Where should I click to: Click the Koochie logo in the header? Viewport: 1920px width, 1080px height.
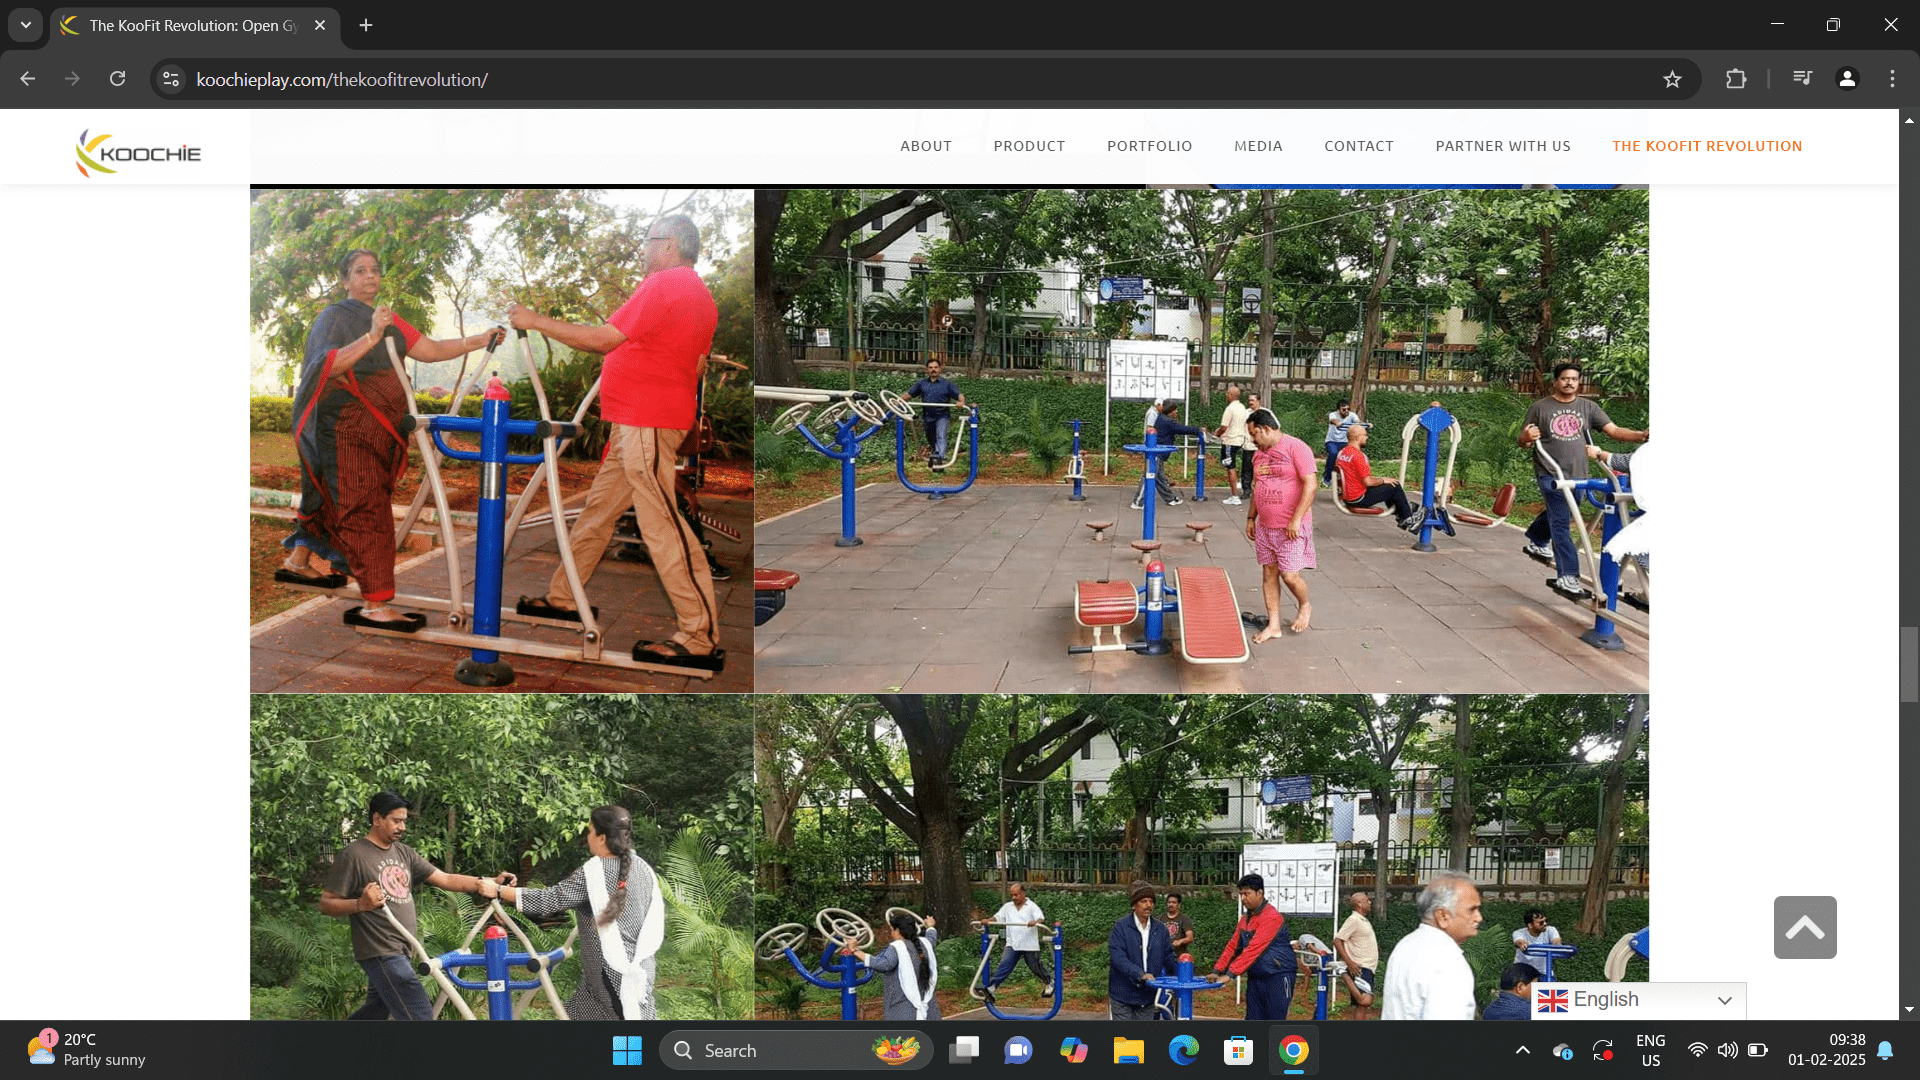click(x=138, y=152)
